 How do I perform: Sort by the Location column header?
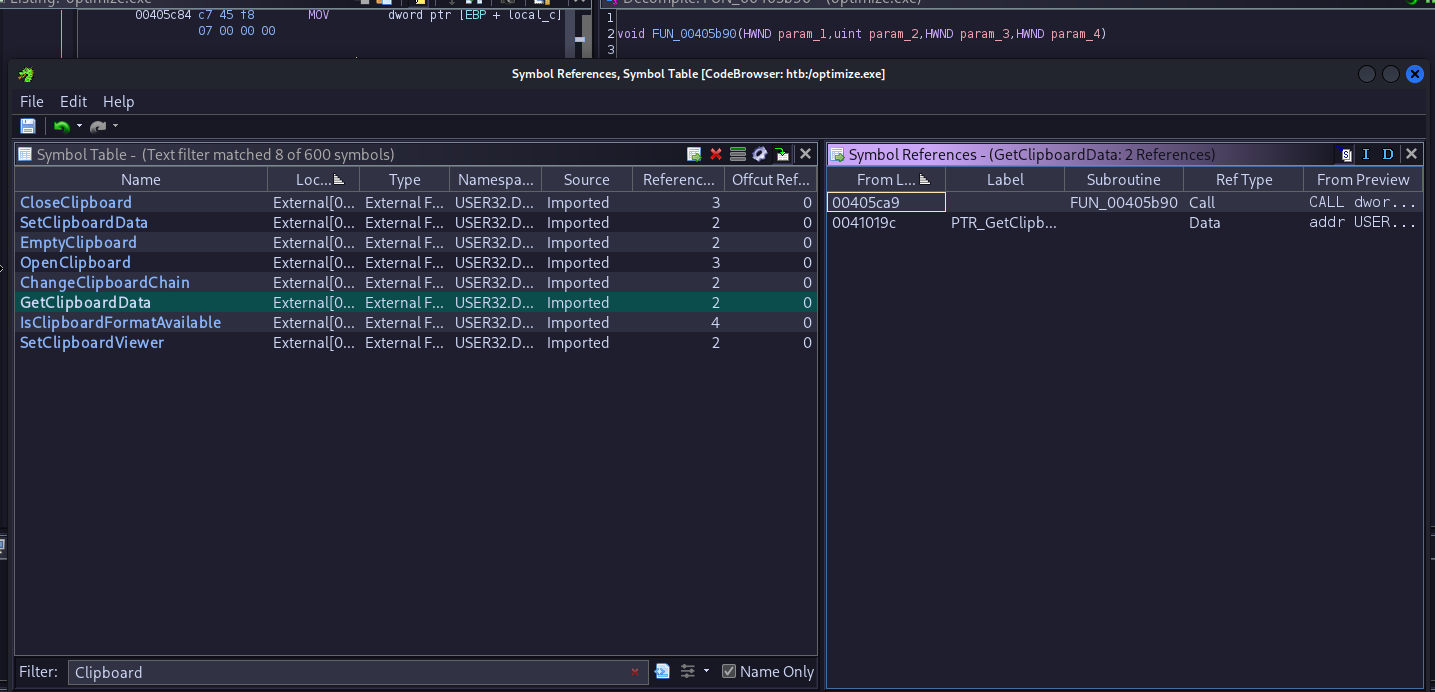click(x=313, y=180)
